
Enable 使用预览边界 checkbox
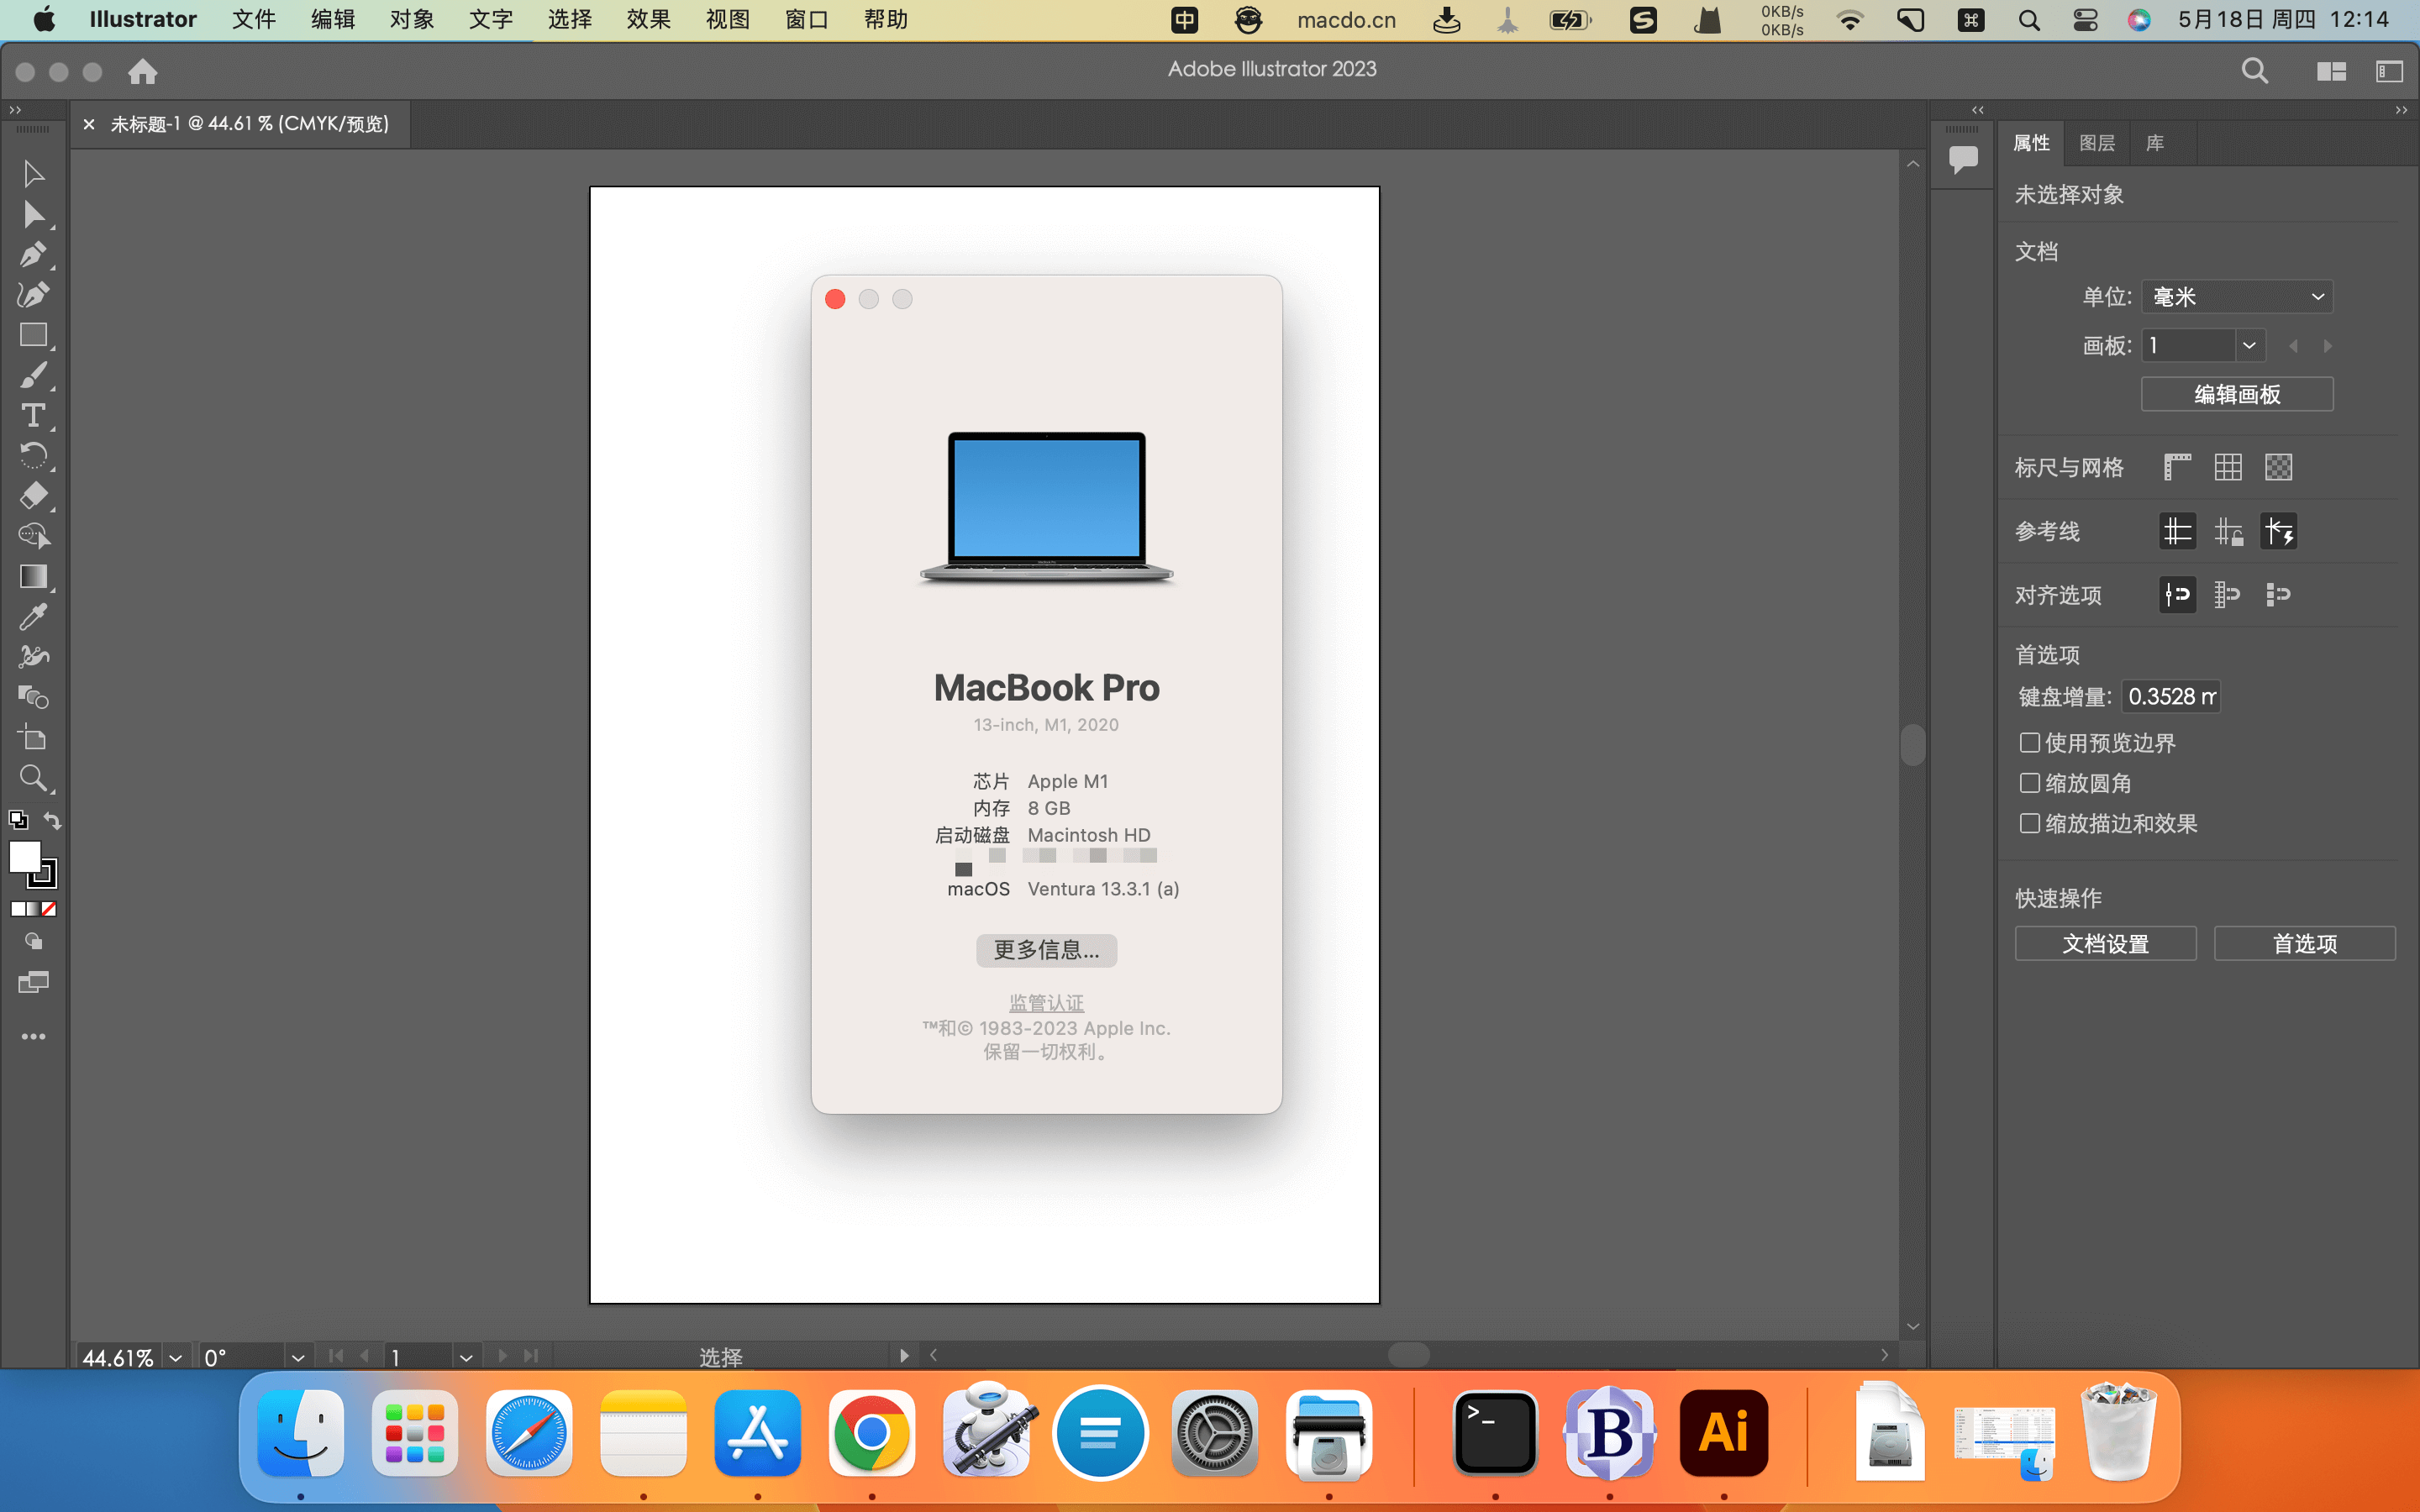2030,743
